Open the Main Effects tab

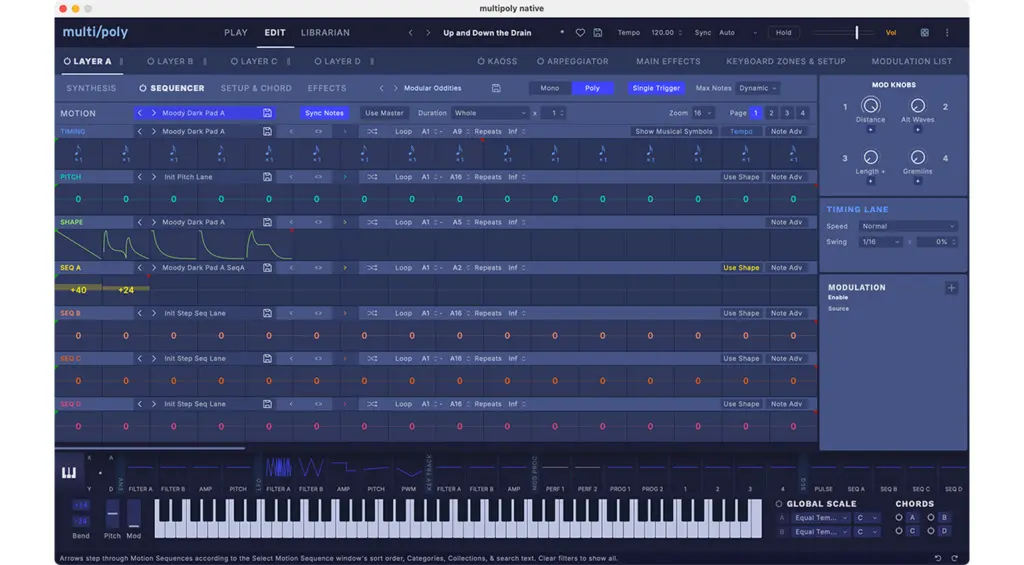pos(668,61)
